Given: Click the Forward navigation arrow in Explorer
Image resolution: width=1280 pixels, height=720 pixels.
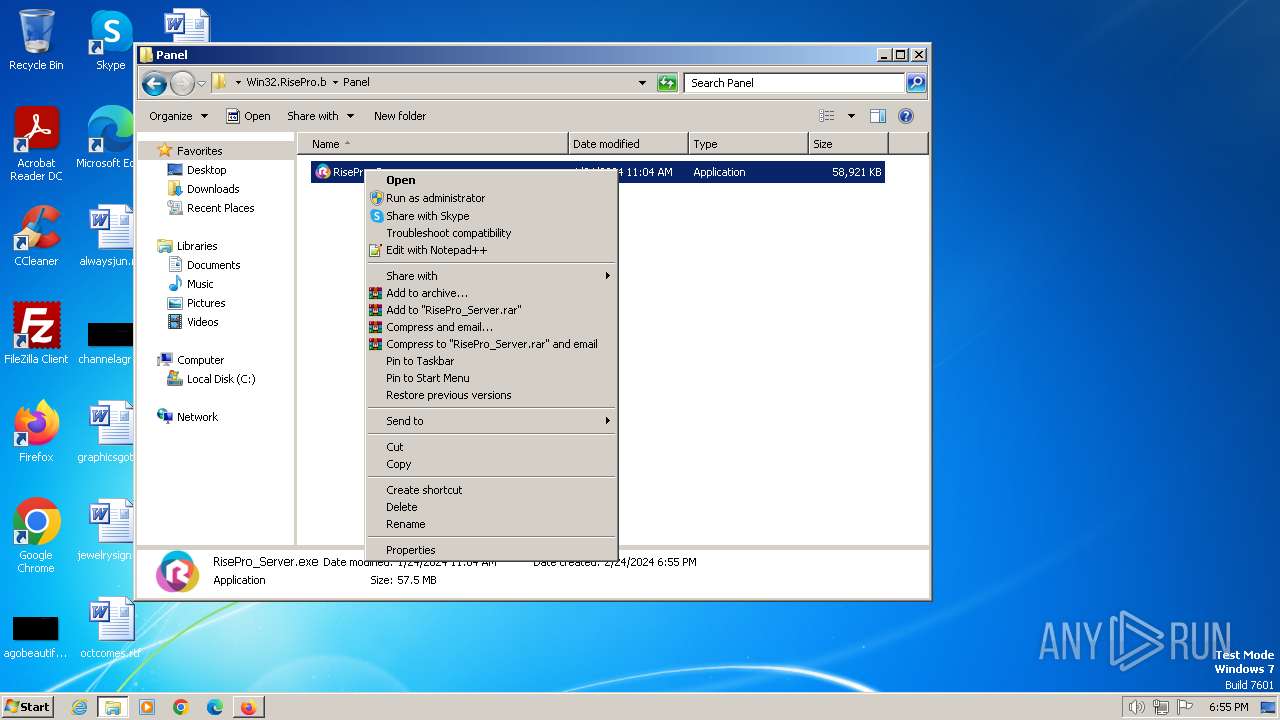Looking at the screenshot, I should click(x=182, y=83).
